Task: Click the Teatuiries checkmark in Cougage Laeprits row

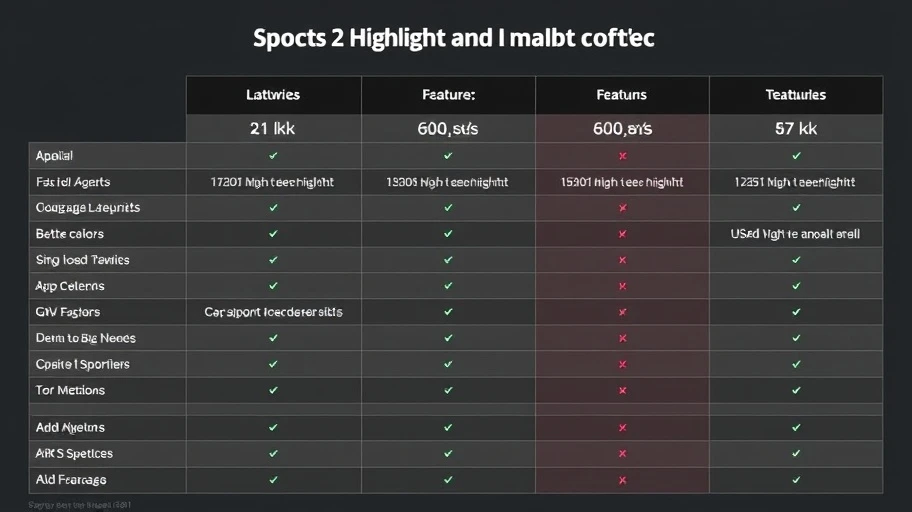Action: coord(796,208)
